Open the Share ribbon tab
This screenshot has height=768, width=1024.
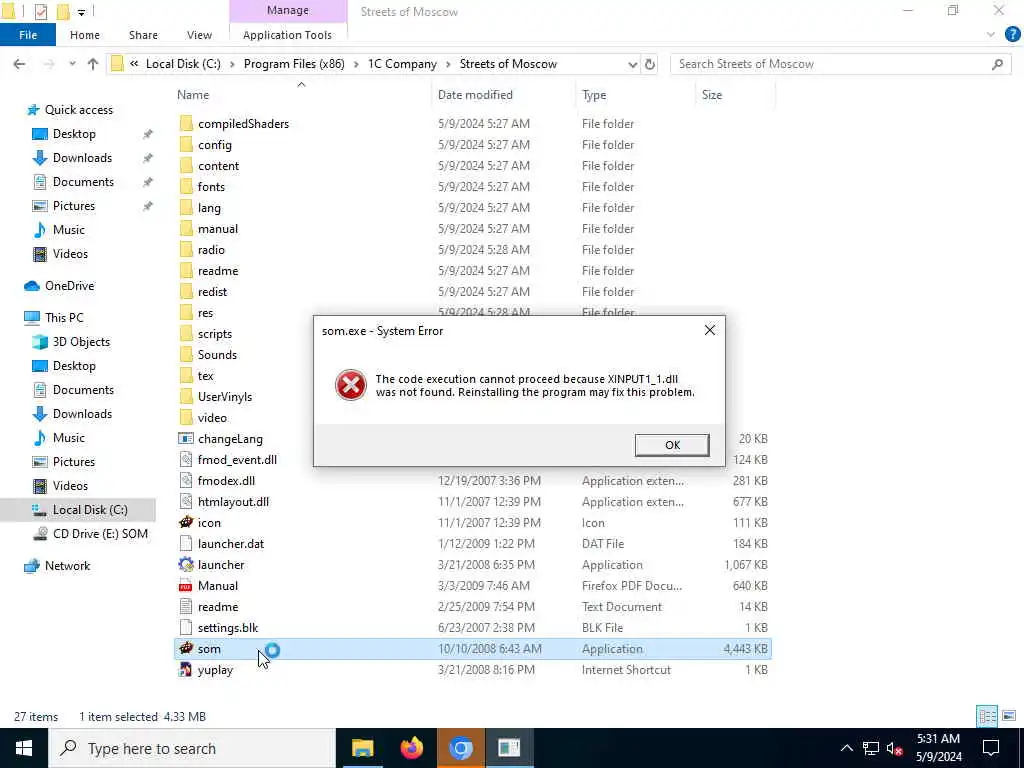click(143, 35)
